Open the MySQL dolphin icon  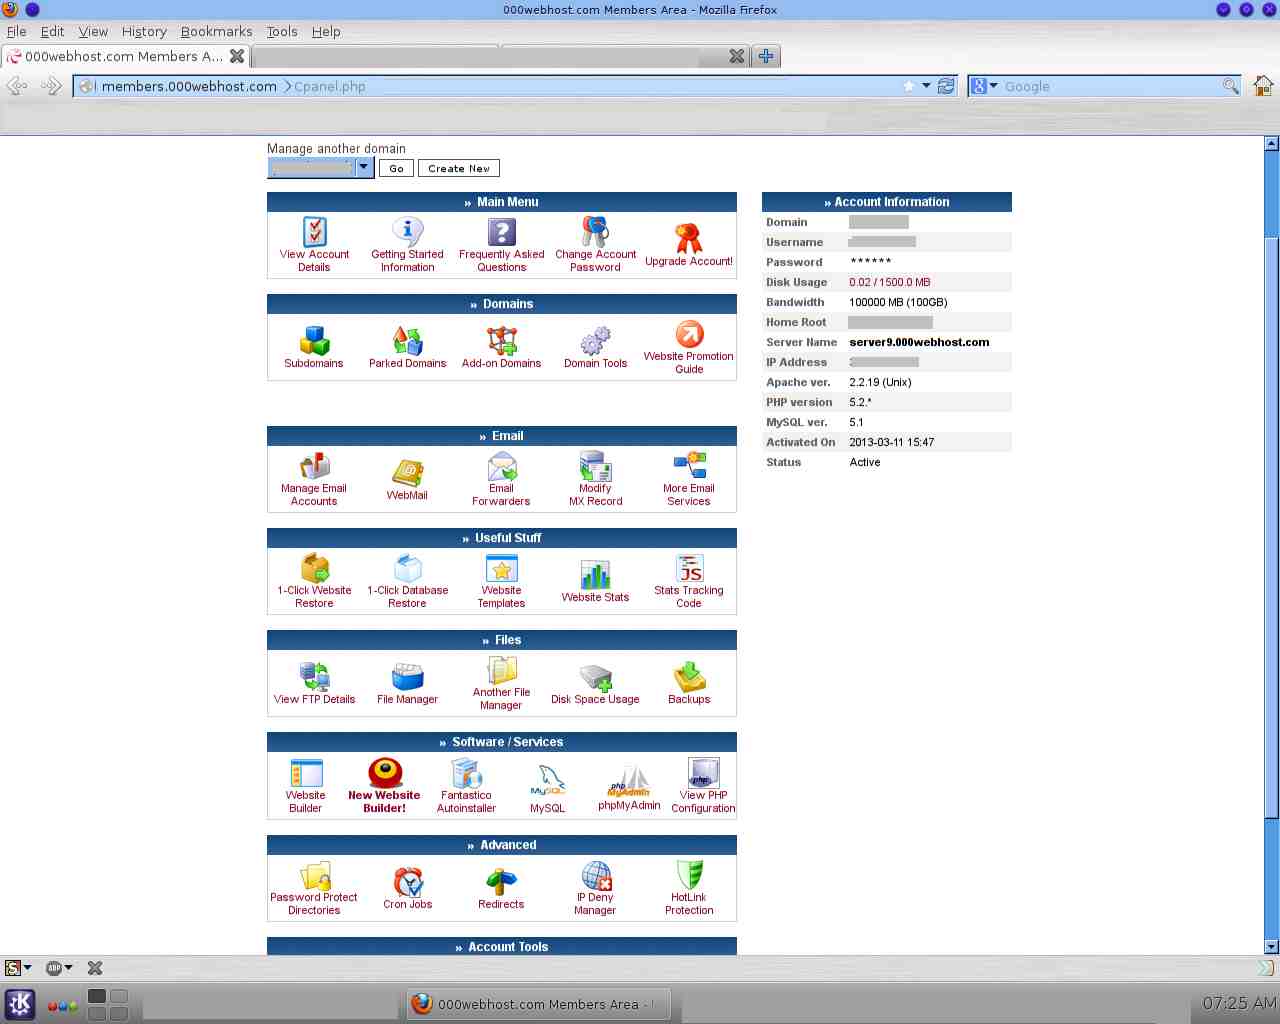pyautogui.click(x=548, y=779)
